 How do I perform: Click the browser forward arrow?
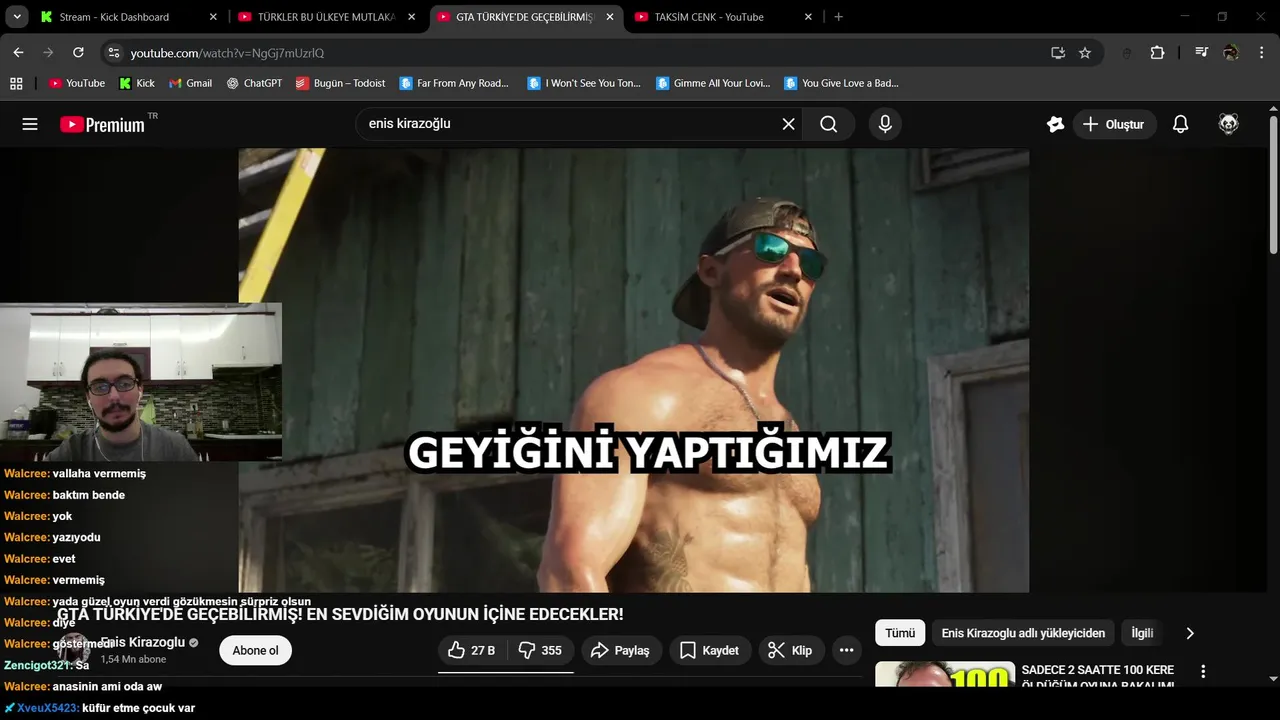coord(48,52)
